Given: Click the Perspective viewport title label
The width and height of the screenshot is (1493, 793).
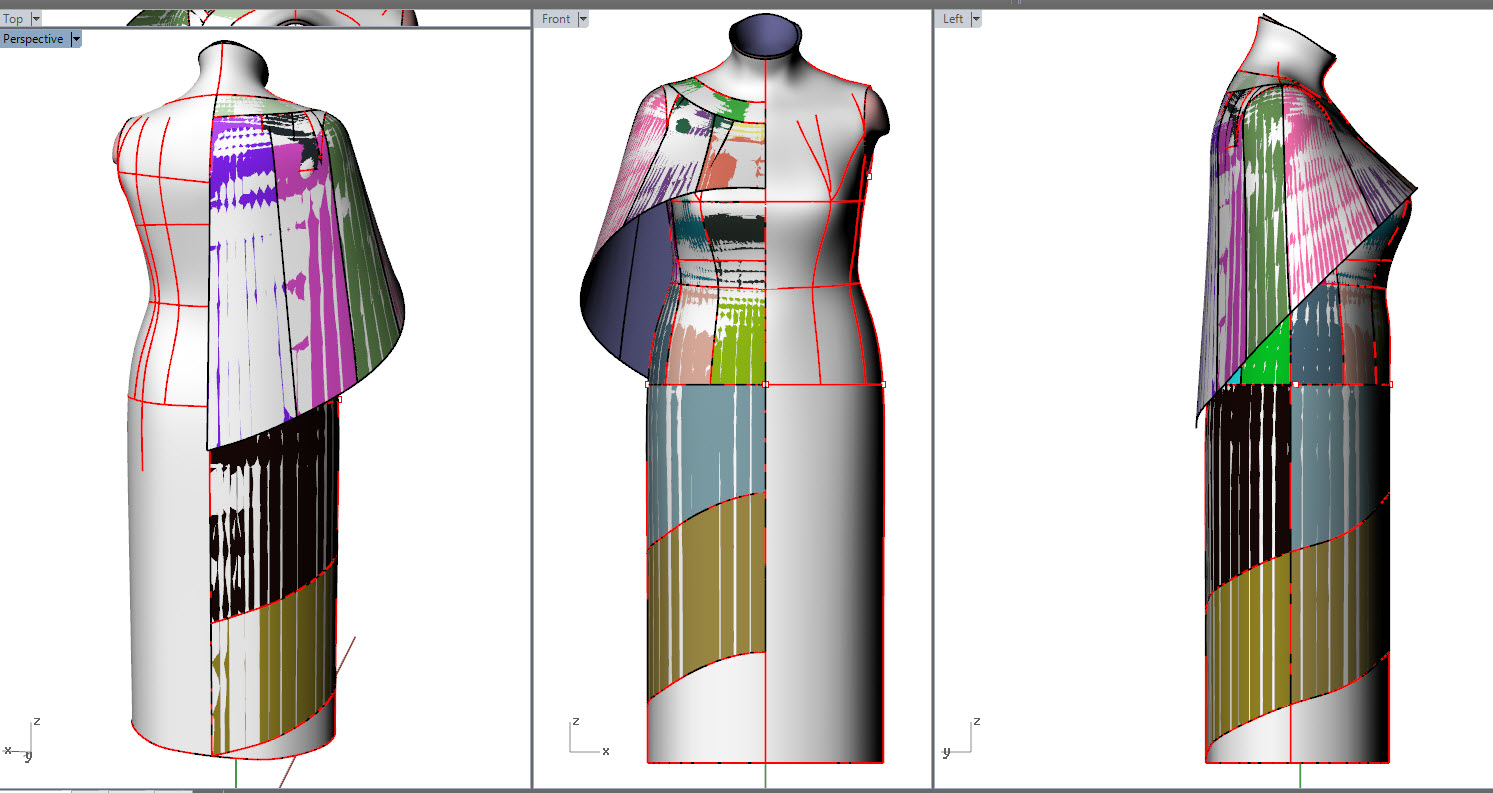Looking at the screenshot, I should coord(33,39).
